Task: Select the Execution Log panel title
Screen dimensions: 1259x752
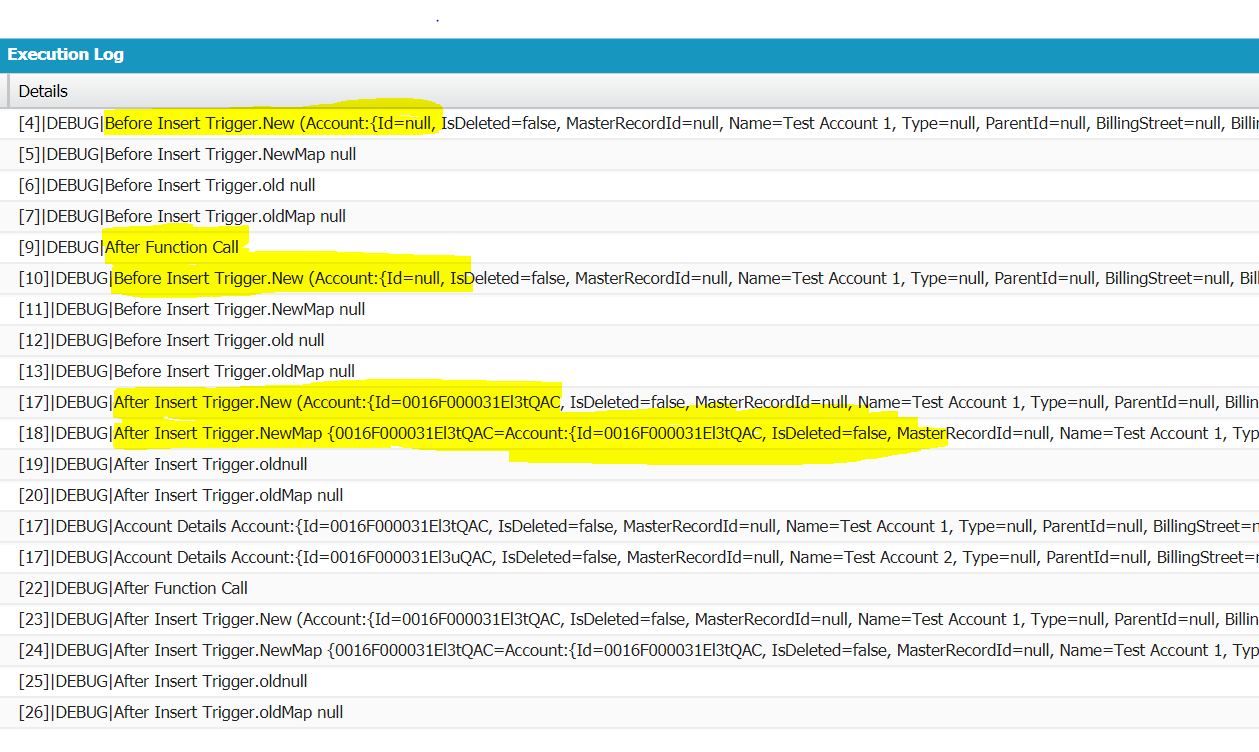Action: (x=66, y=55)
